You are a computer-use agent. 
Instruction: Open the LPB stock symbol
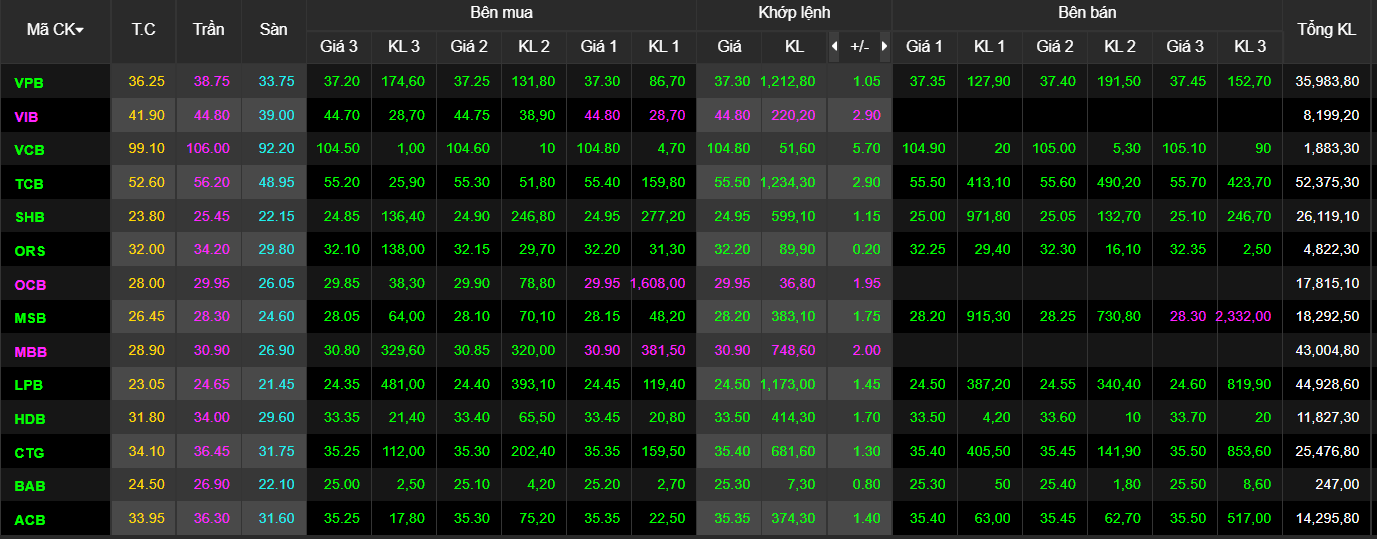29,385
